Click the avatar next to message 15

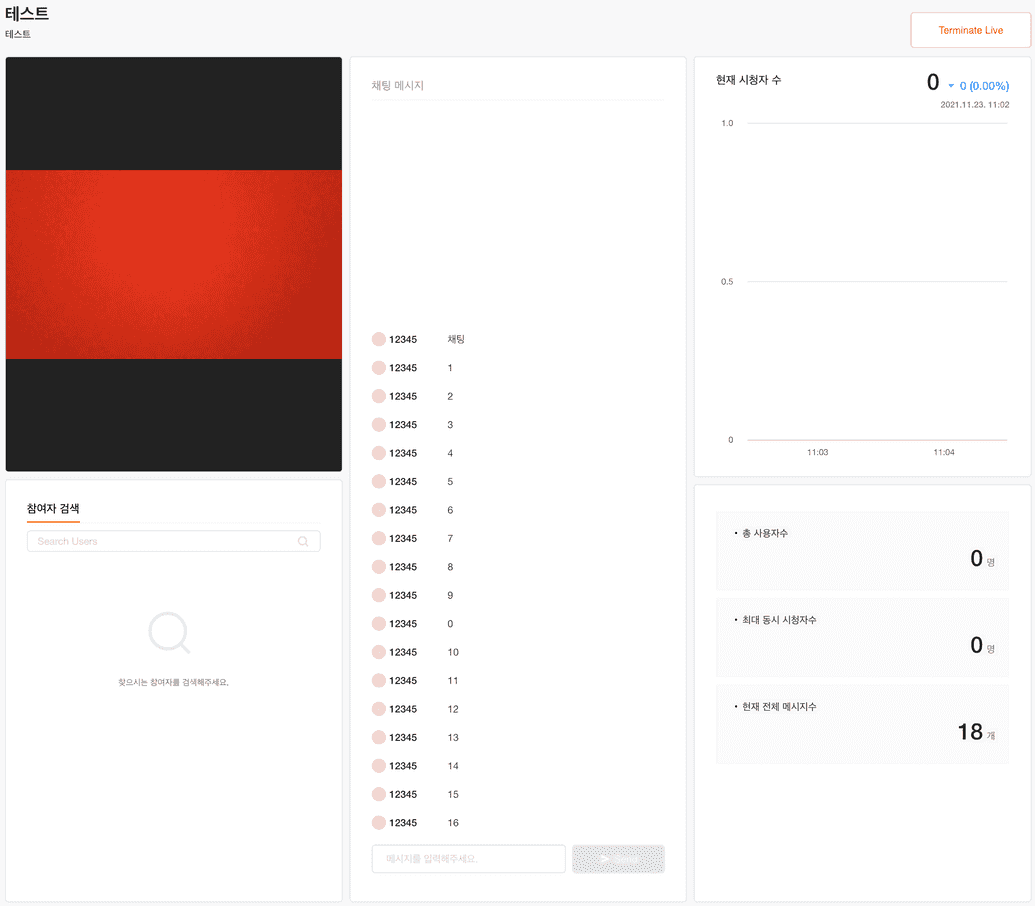coord(379,794)
